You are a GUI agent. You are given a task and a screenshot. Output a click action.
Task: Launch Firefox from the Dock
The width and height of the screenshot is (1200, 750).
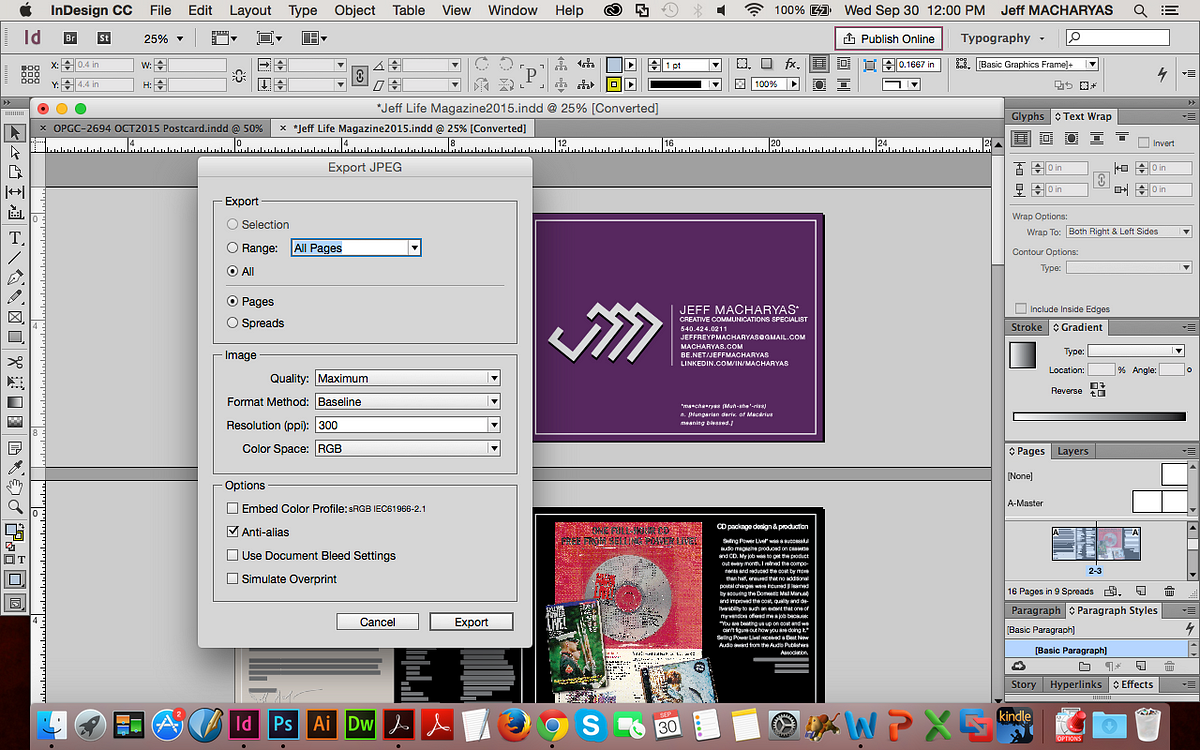514,723
